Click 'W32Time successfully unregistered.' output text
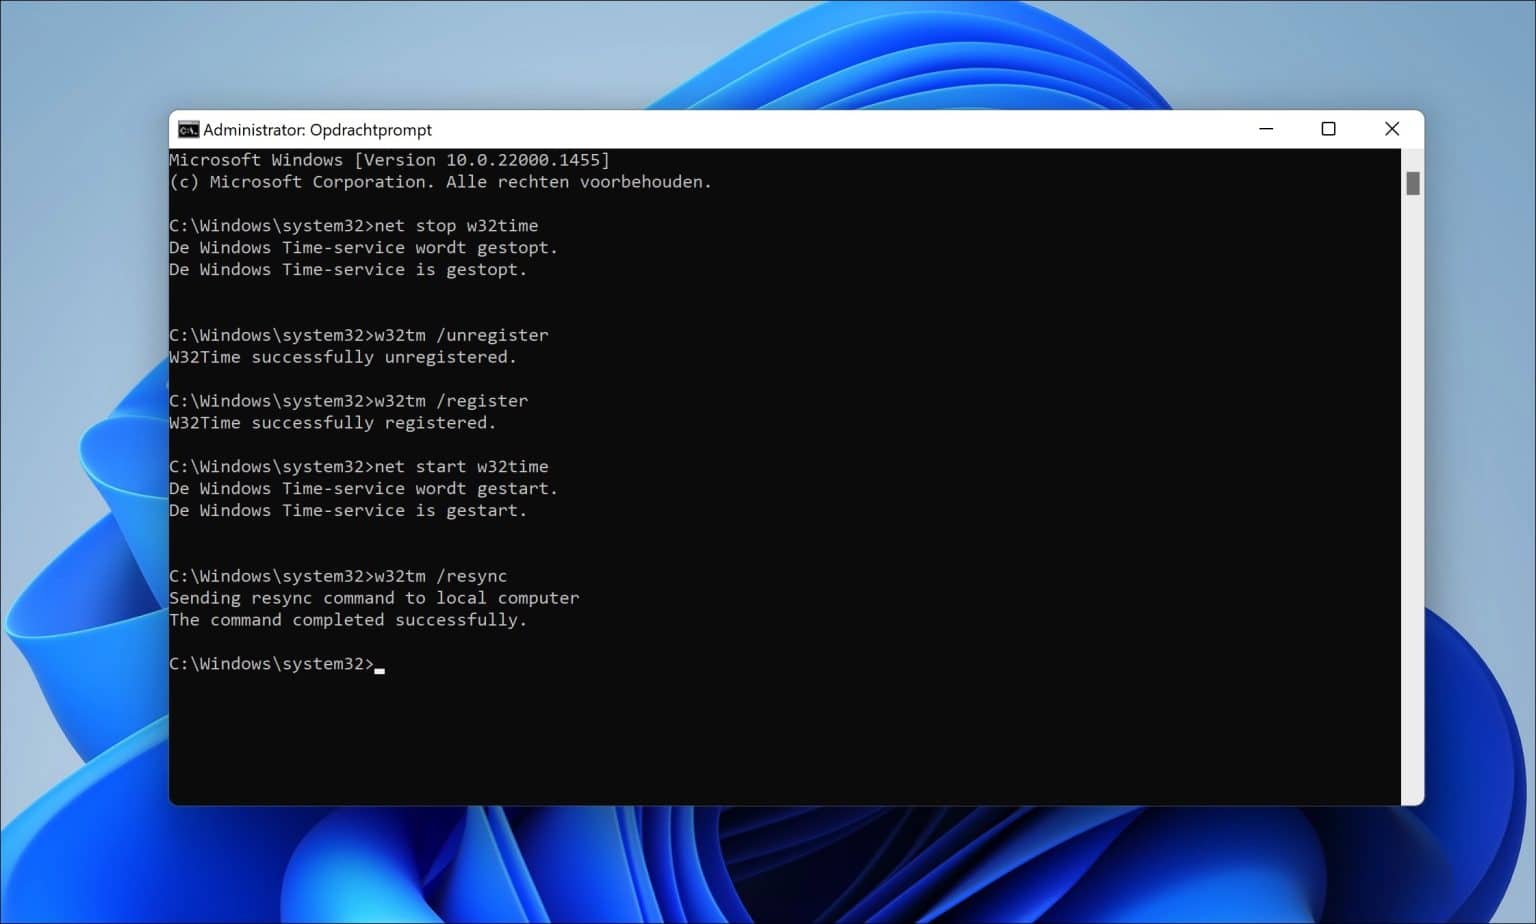The width and height of the screenshot is (1536, 924). point(343,357)
